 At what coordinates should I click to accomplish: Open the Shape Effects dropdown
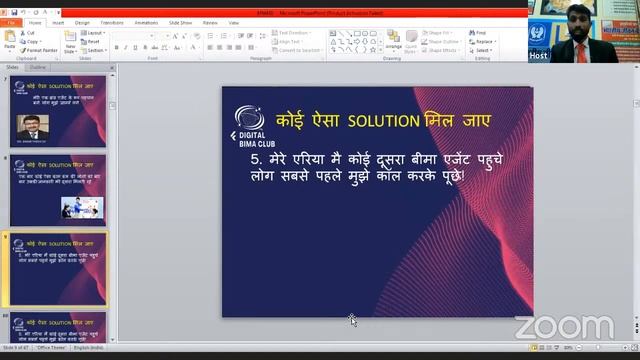(x=440, y=50)
